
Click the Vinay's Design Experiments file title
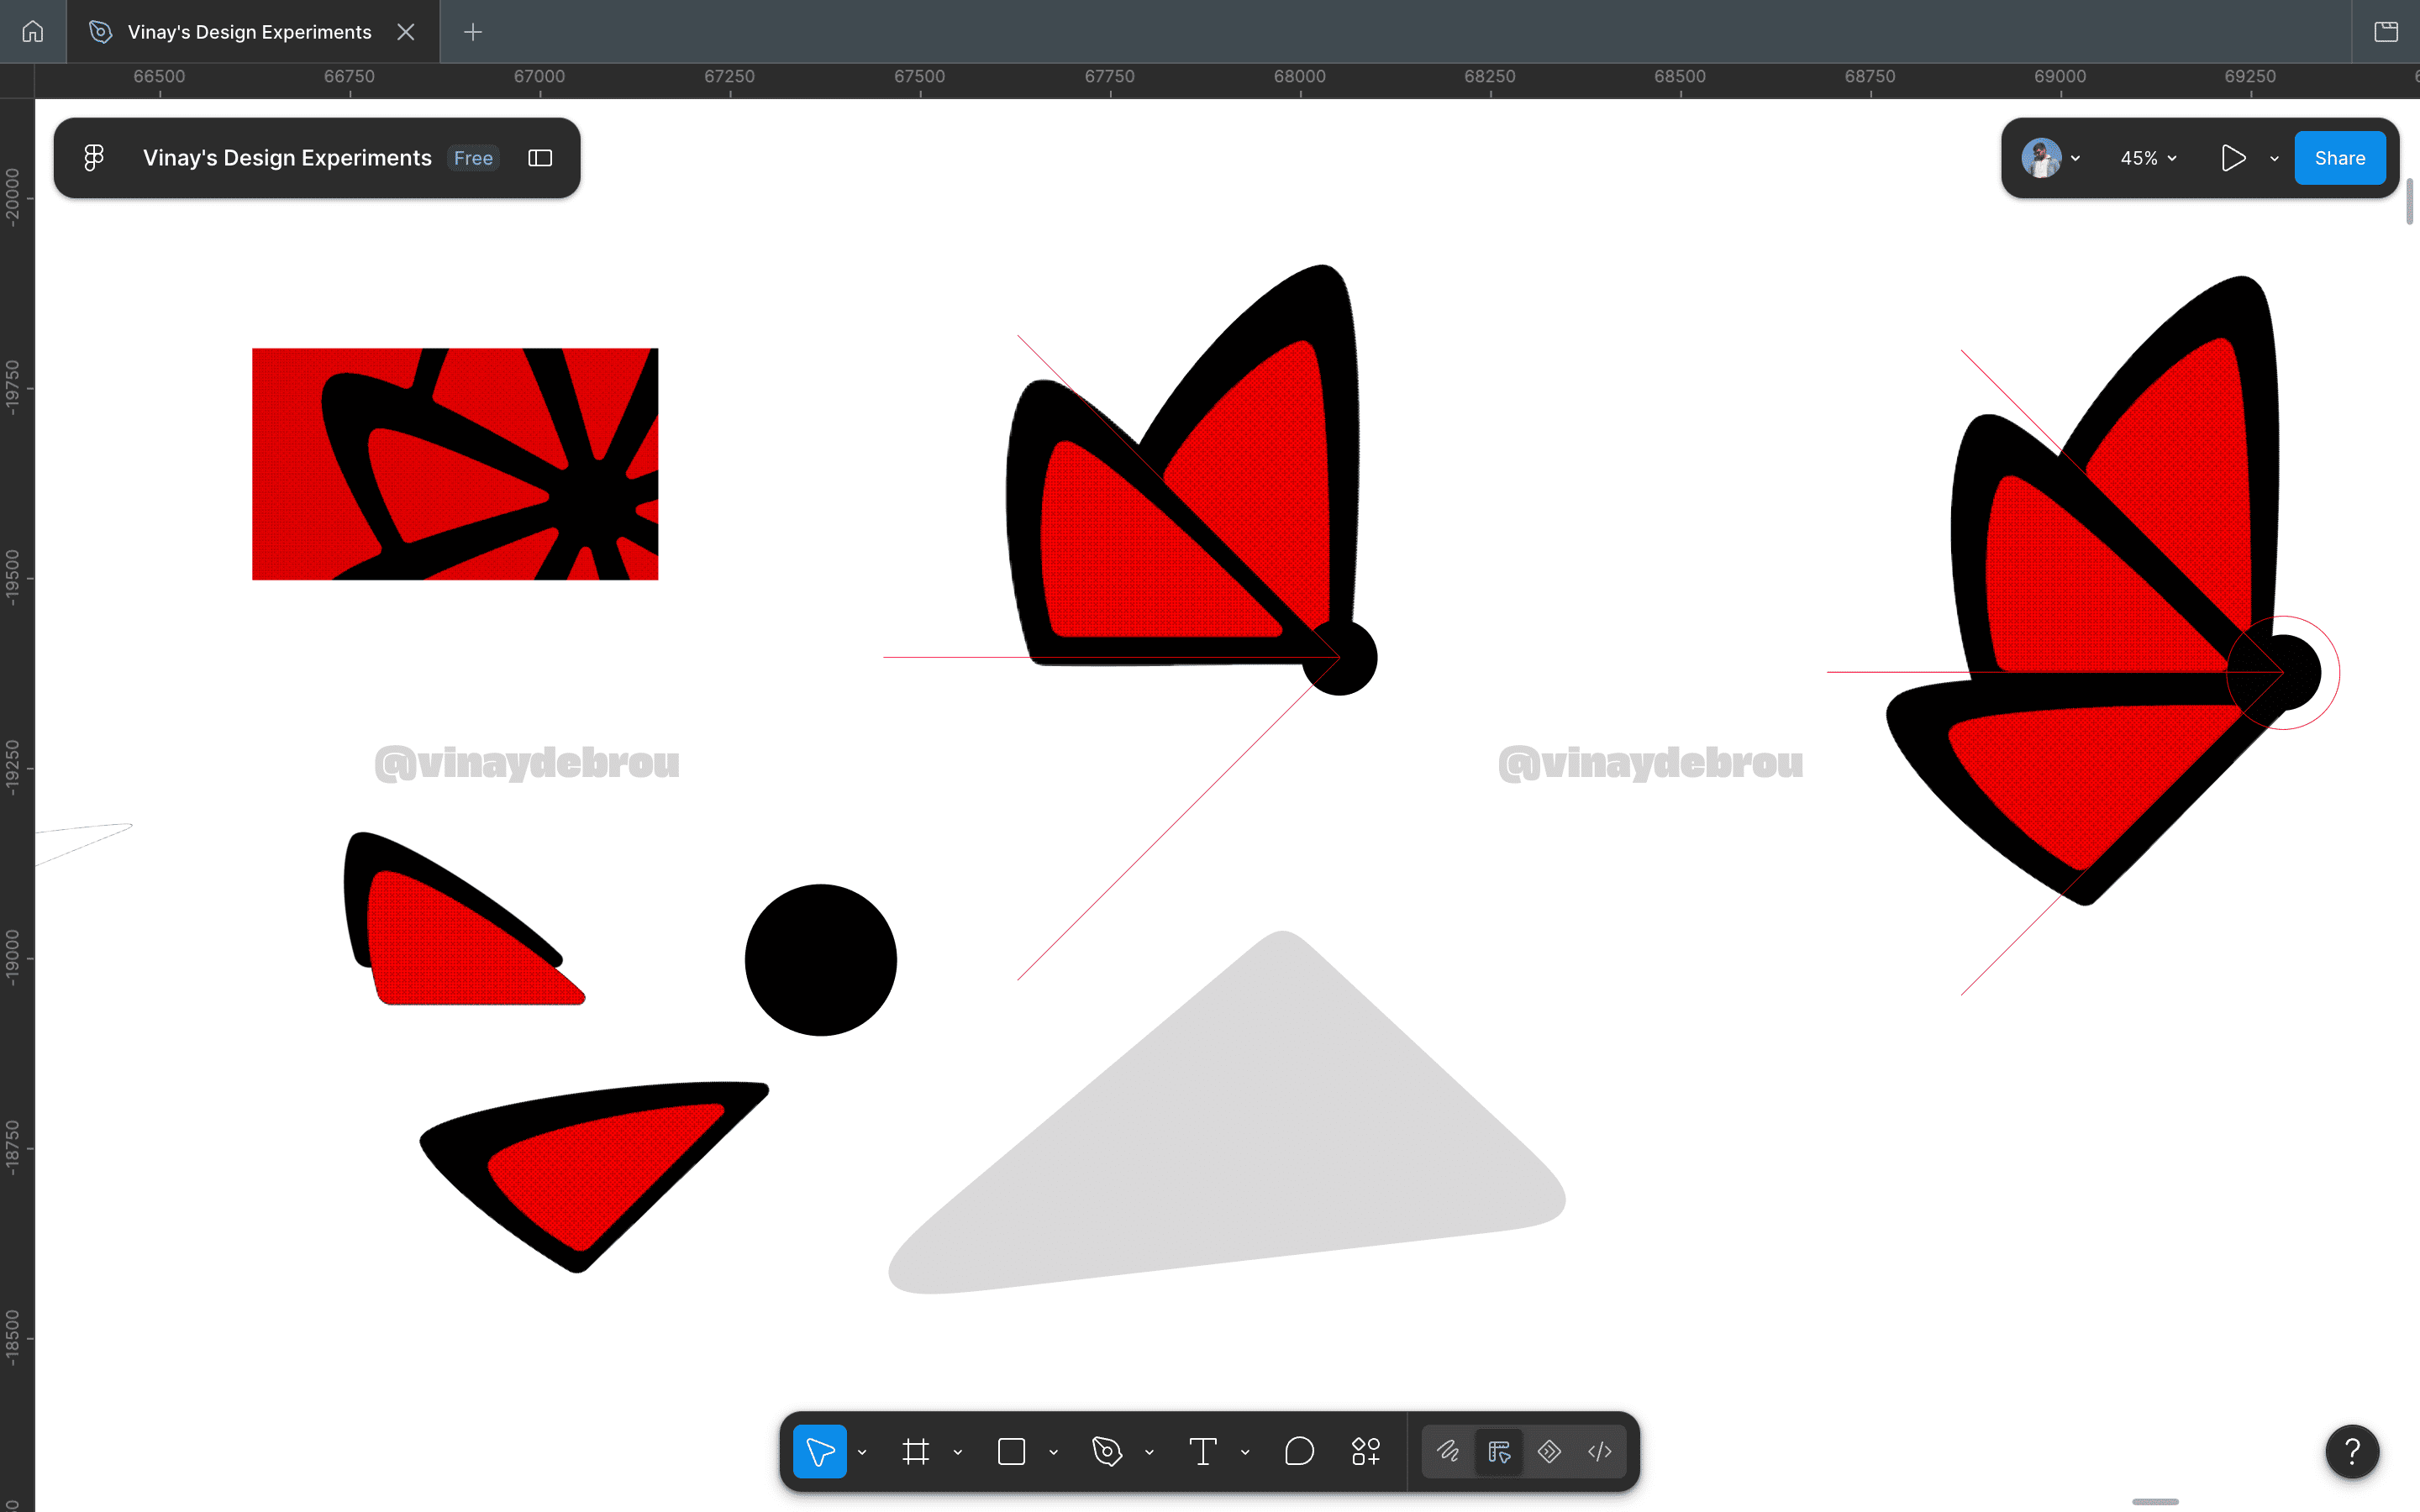coord(287,158)
